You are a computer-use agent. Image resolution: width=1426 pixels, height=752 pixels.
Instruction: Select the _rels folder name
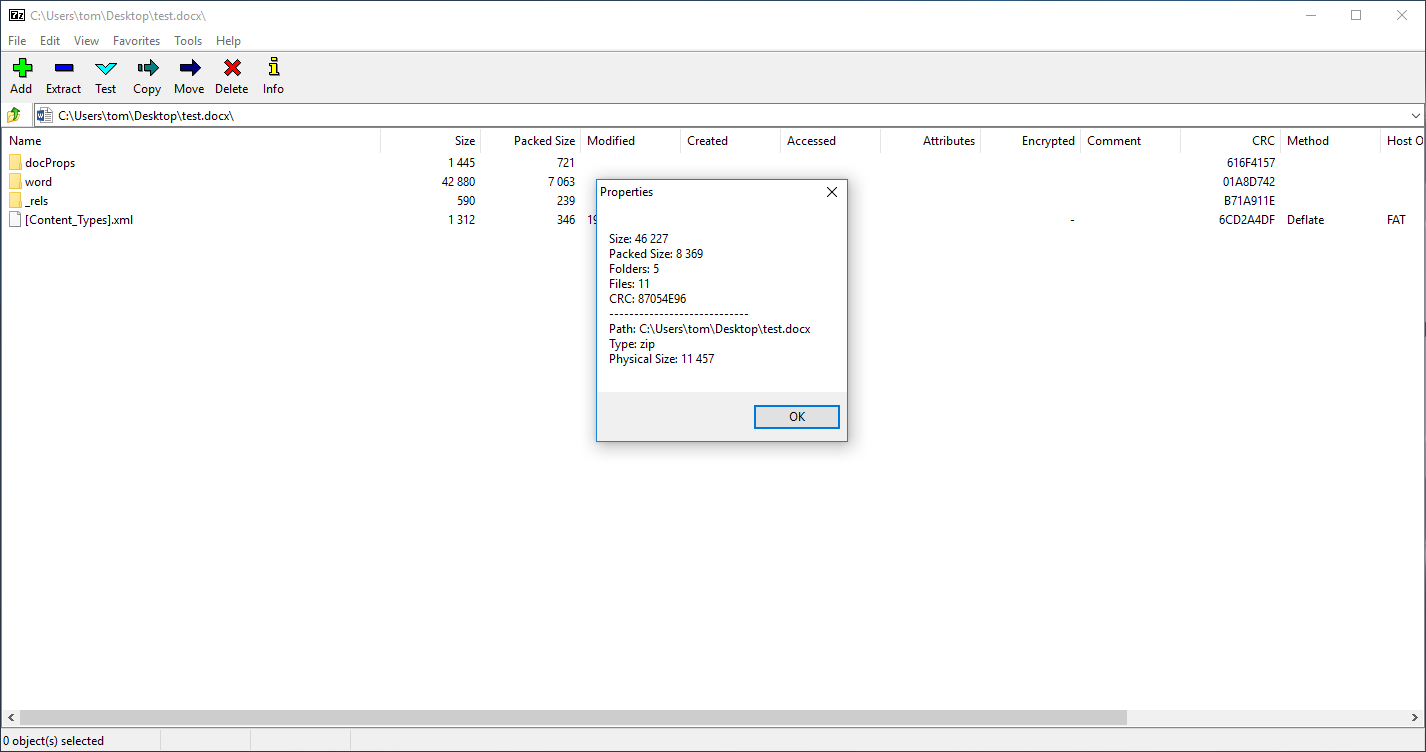click(36, 200)
